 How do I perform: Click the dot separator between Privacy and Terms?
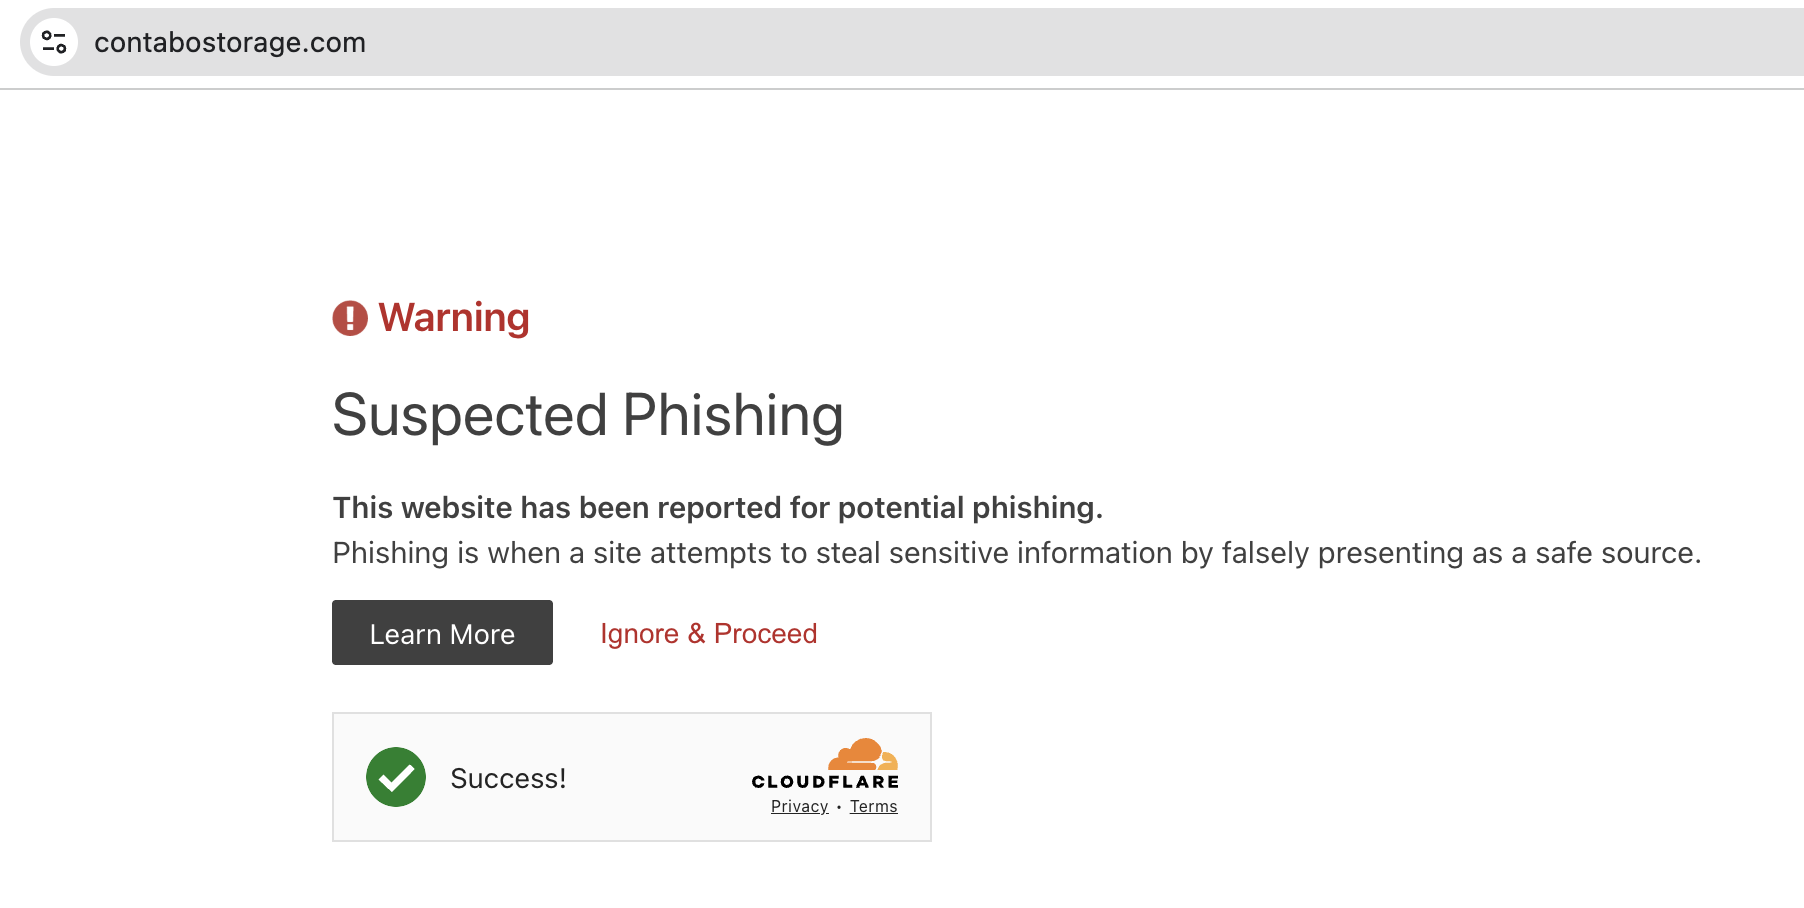tap(839, 807)
